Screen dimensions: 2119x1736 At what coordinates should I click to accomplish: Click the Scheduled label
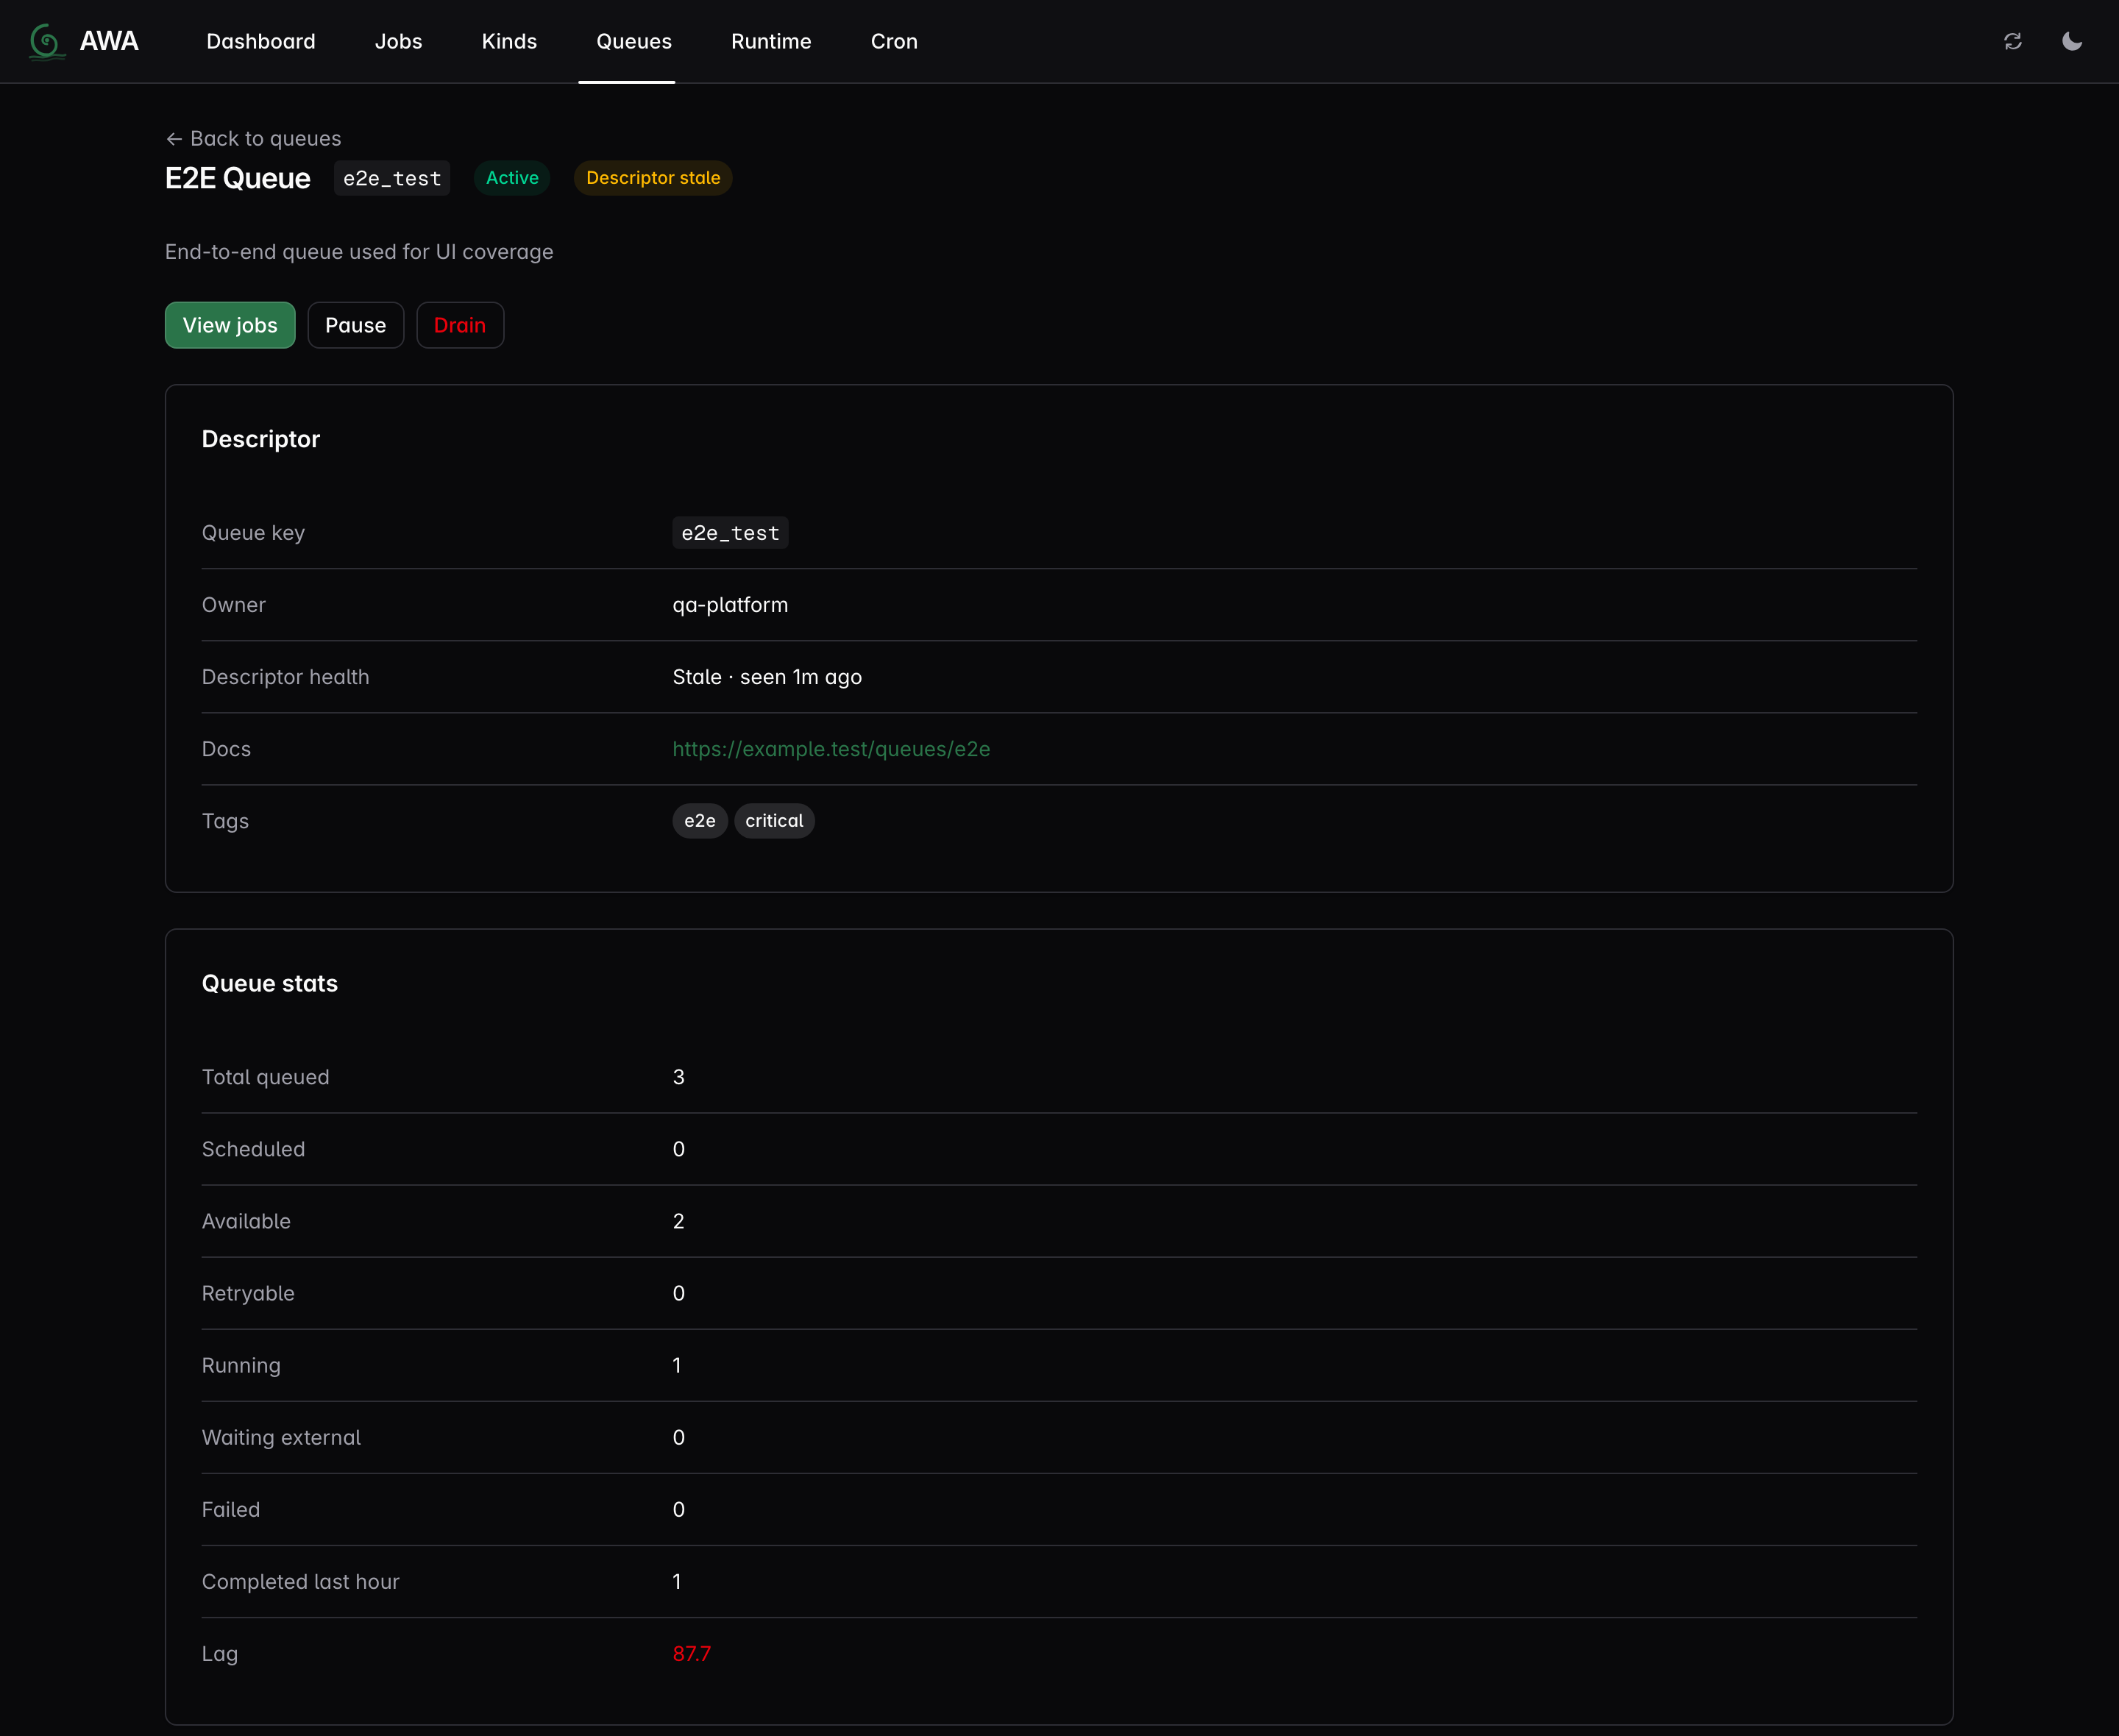[x=254, y=1149]
